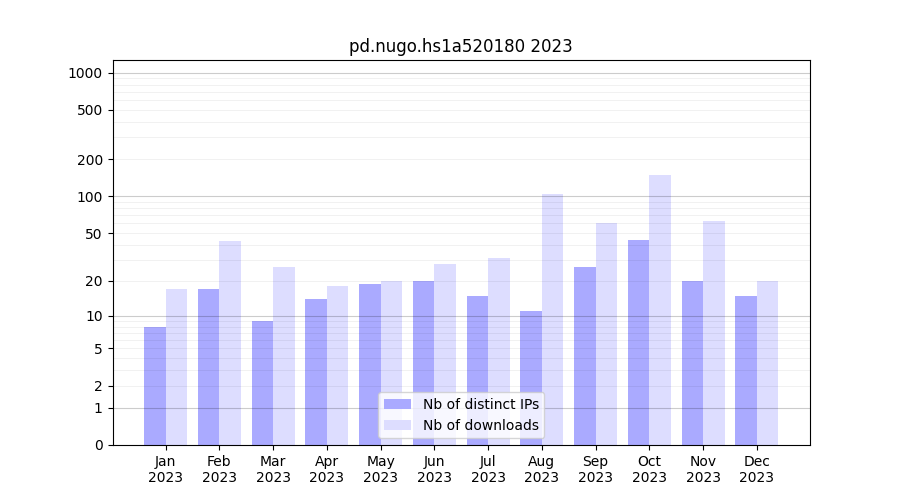
Task: Click the 'Nb of distinct IPs' legend swatch
Action: click(397, 404)
